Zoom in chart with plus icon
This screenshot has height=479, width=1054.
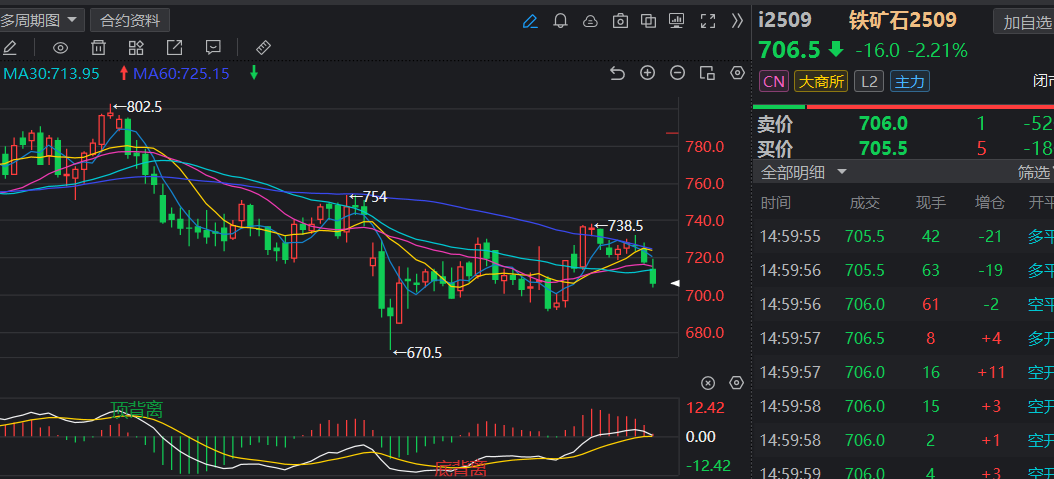click(647, 73)
